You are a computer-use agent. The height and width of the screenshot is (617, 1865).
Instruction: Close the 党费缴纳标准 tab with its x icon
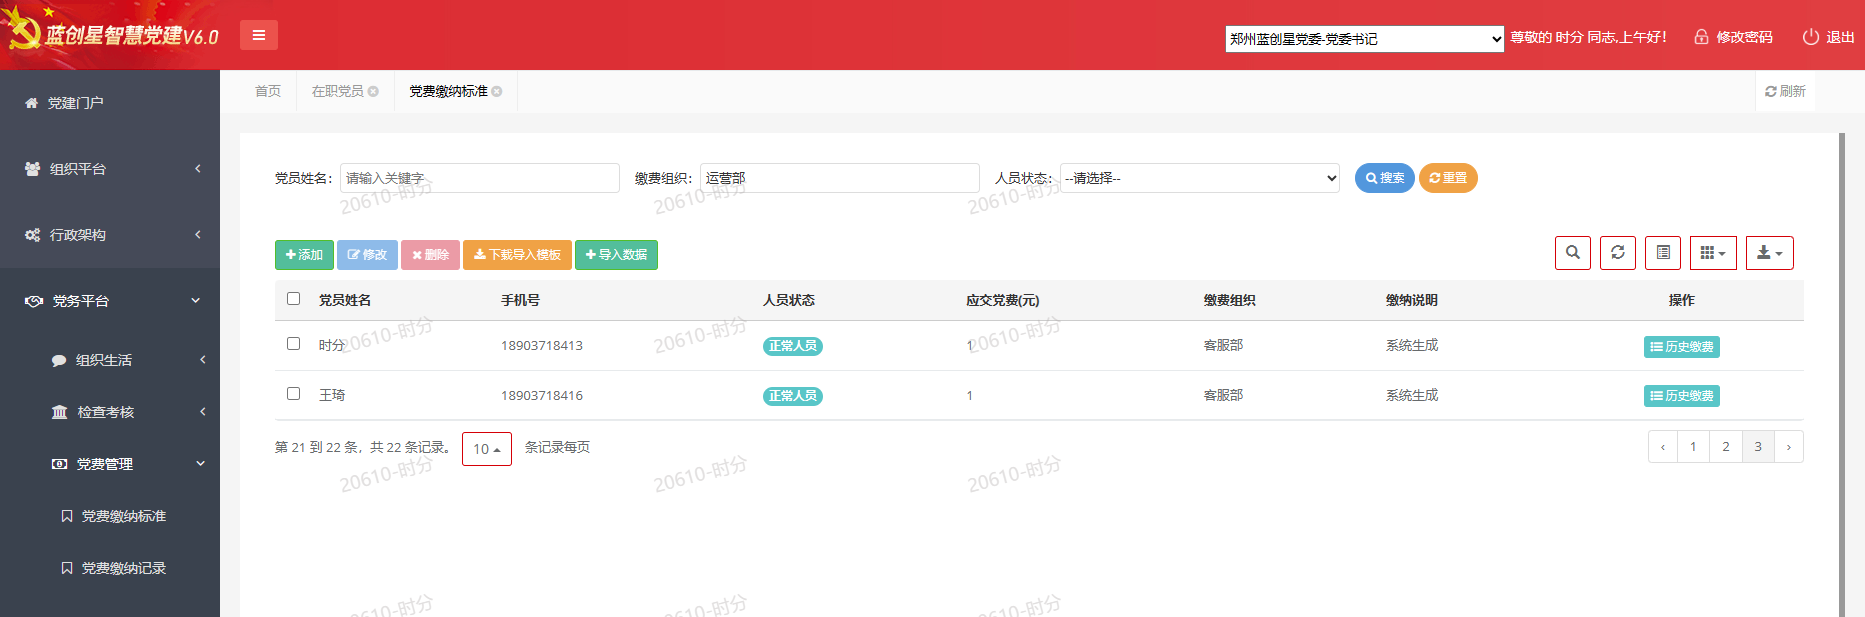coord(497,91)
